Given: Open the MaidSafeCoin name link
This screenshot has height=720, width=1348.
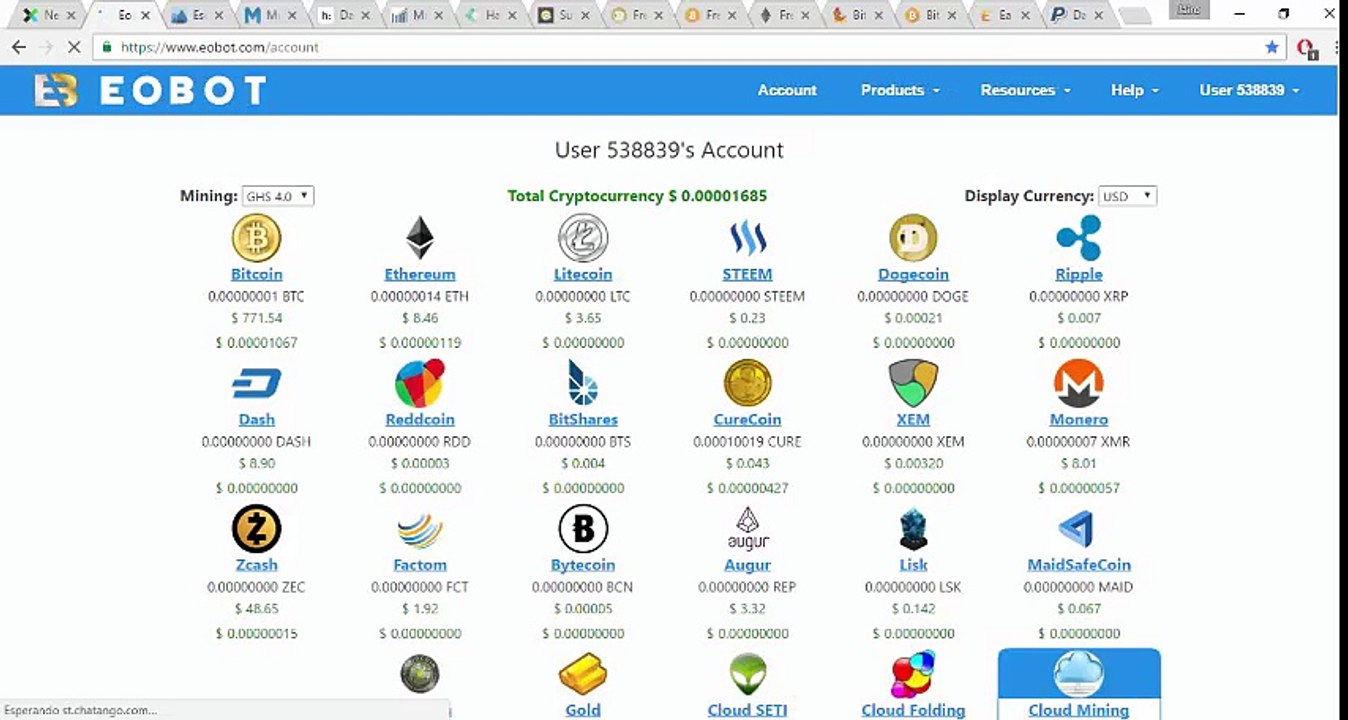Looking at the screenshot, I should tap(1078, 565).
